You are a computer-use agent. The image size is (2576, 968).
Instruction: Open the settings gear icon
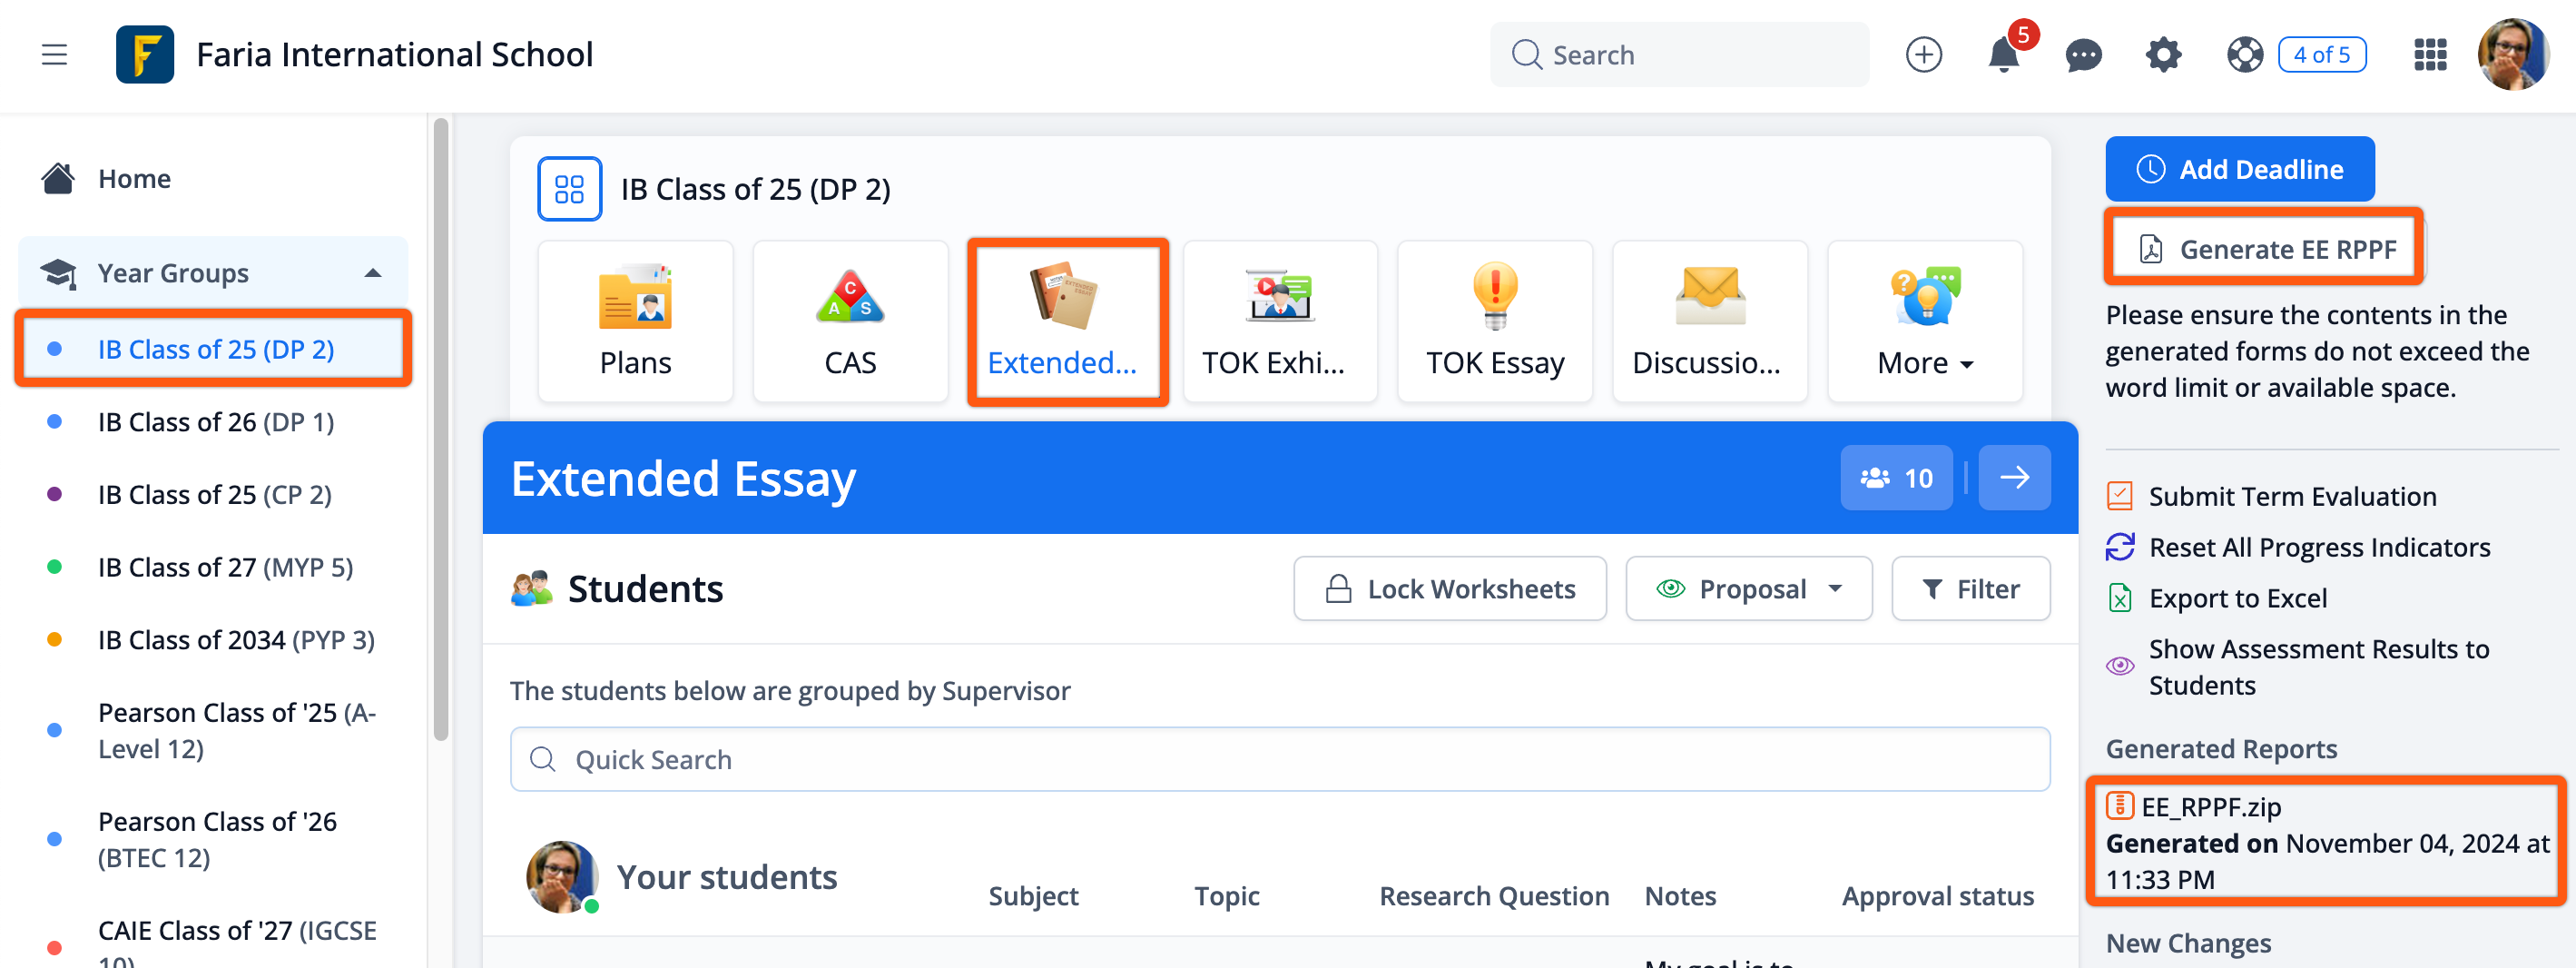2163,55
